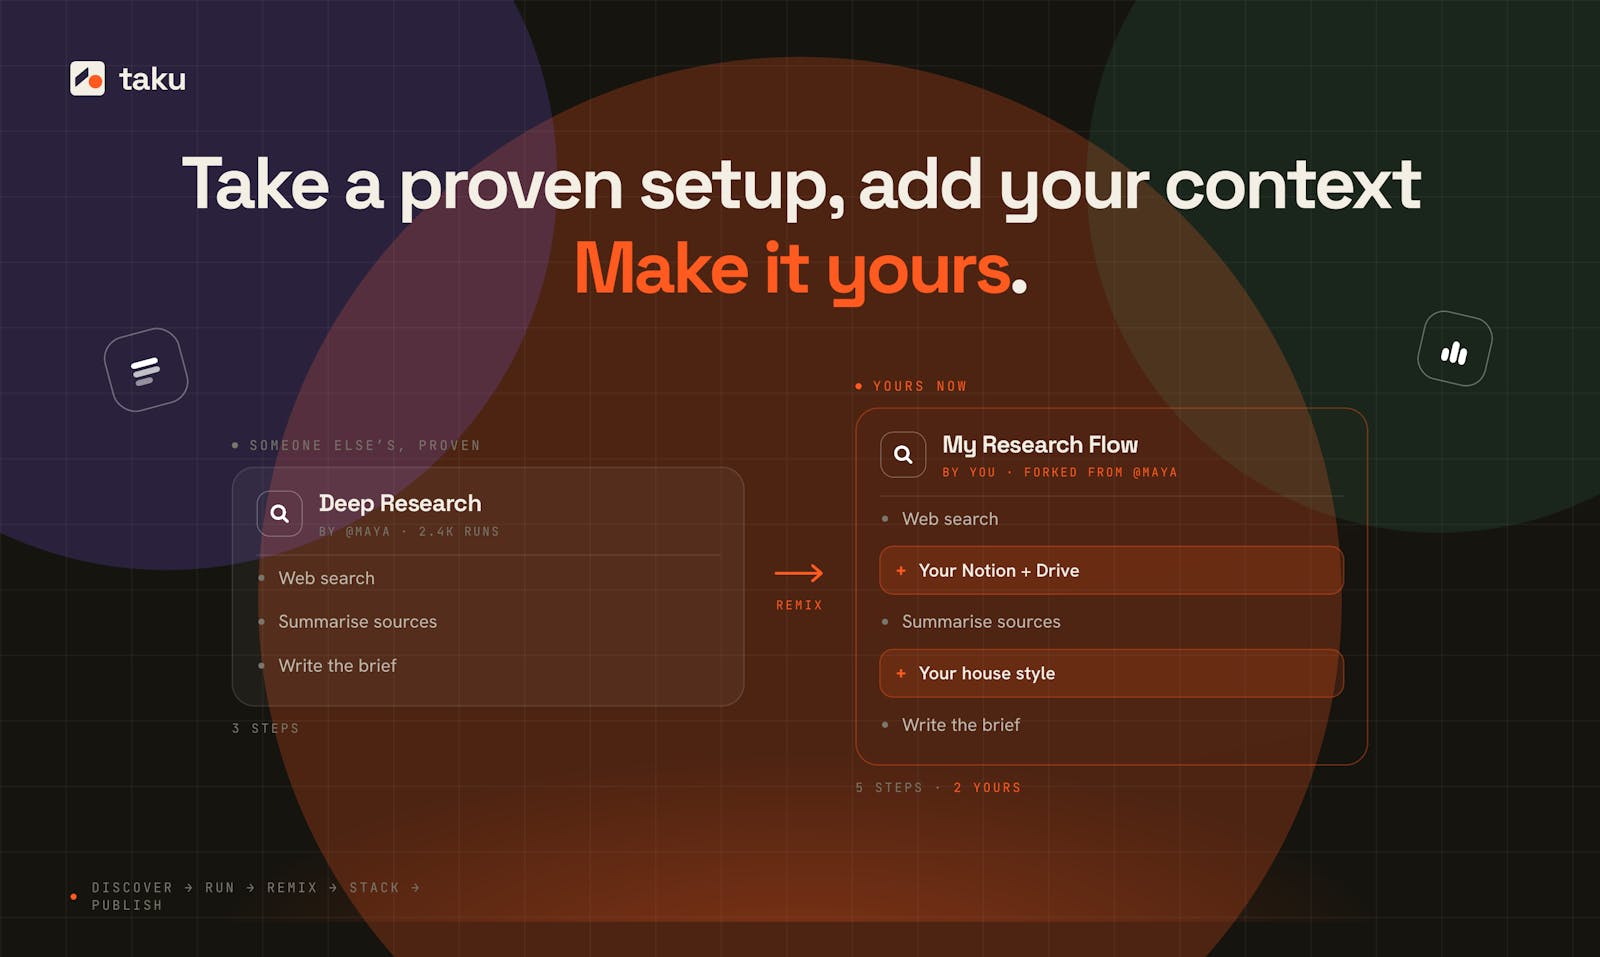The image size is (1600, 957).
Task: Select the Your Notion + Drive step
Action: pos(1111,570)
